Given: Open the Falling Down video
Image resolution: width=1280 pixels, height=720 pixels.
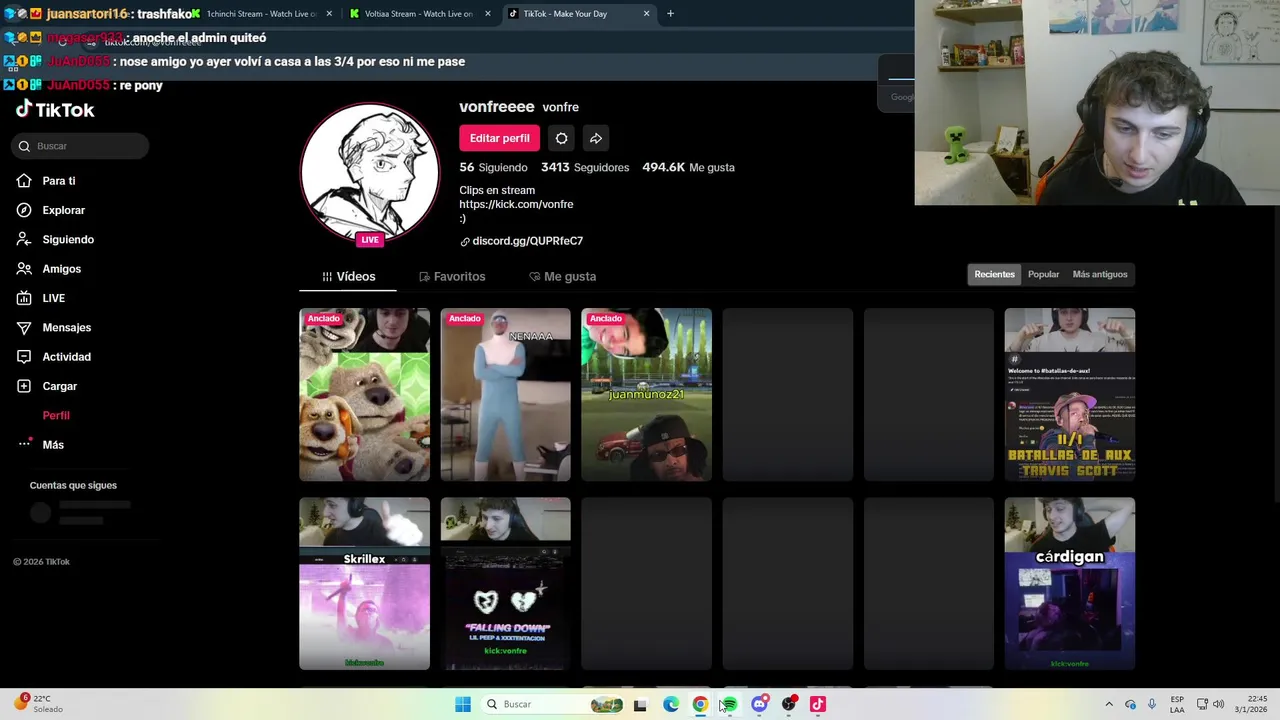Looking at the screenshot, I should [x=505, y=584].
